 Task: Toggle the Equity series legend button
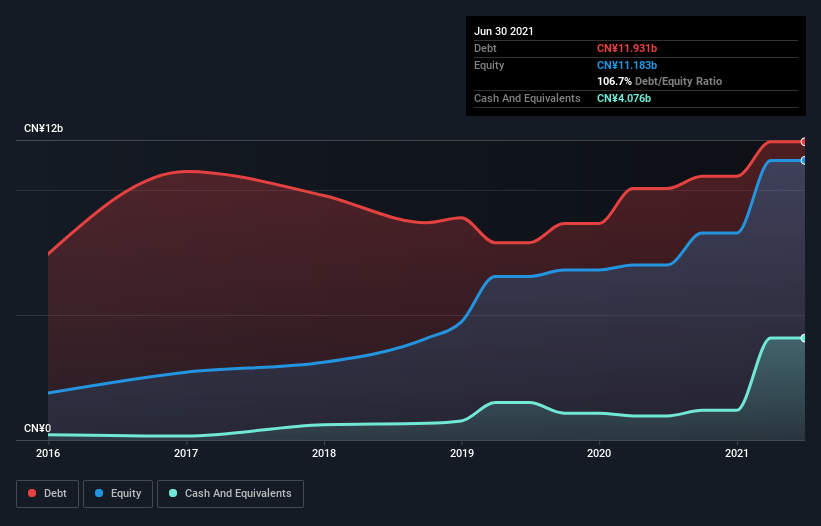pyautogui.click(x=118, y=494)
